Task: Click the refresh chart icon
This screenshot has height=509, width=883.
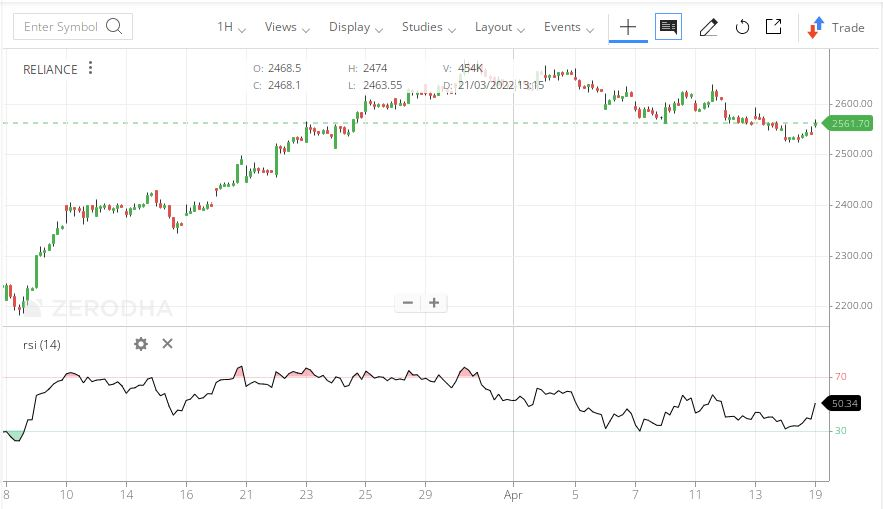Action: [742, 27]
